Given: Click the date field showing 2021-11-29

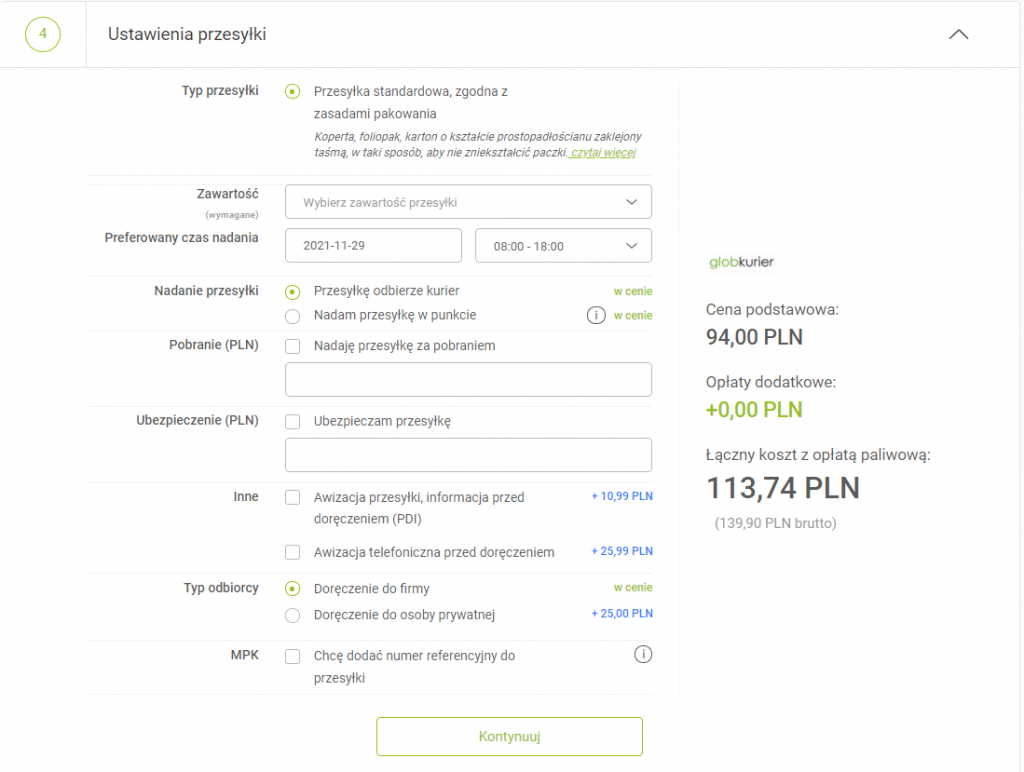Looking at the screenshot, I should [373, 246].
